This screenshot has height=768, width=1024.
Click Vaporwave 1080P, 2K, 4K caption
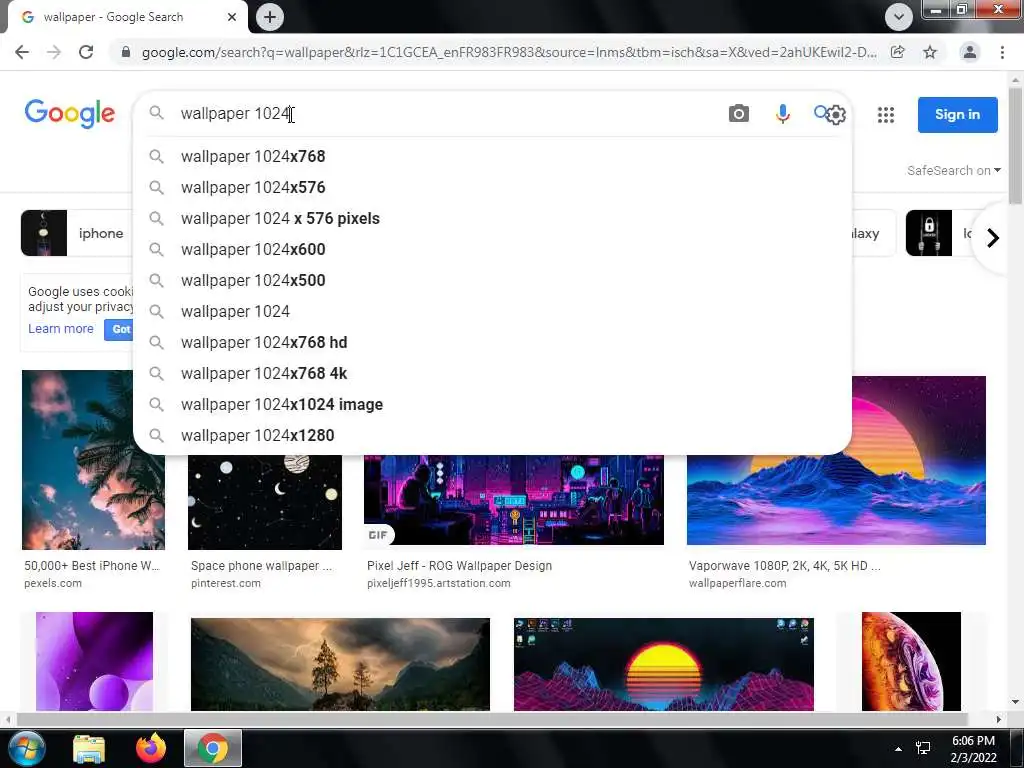tap(784, 566)
